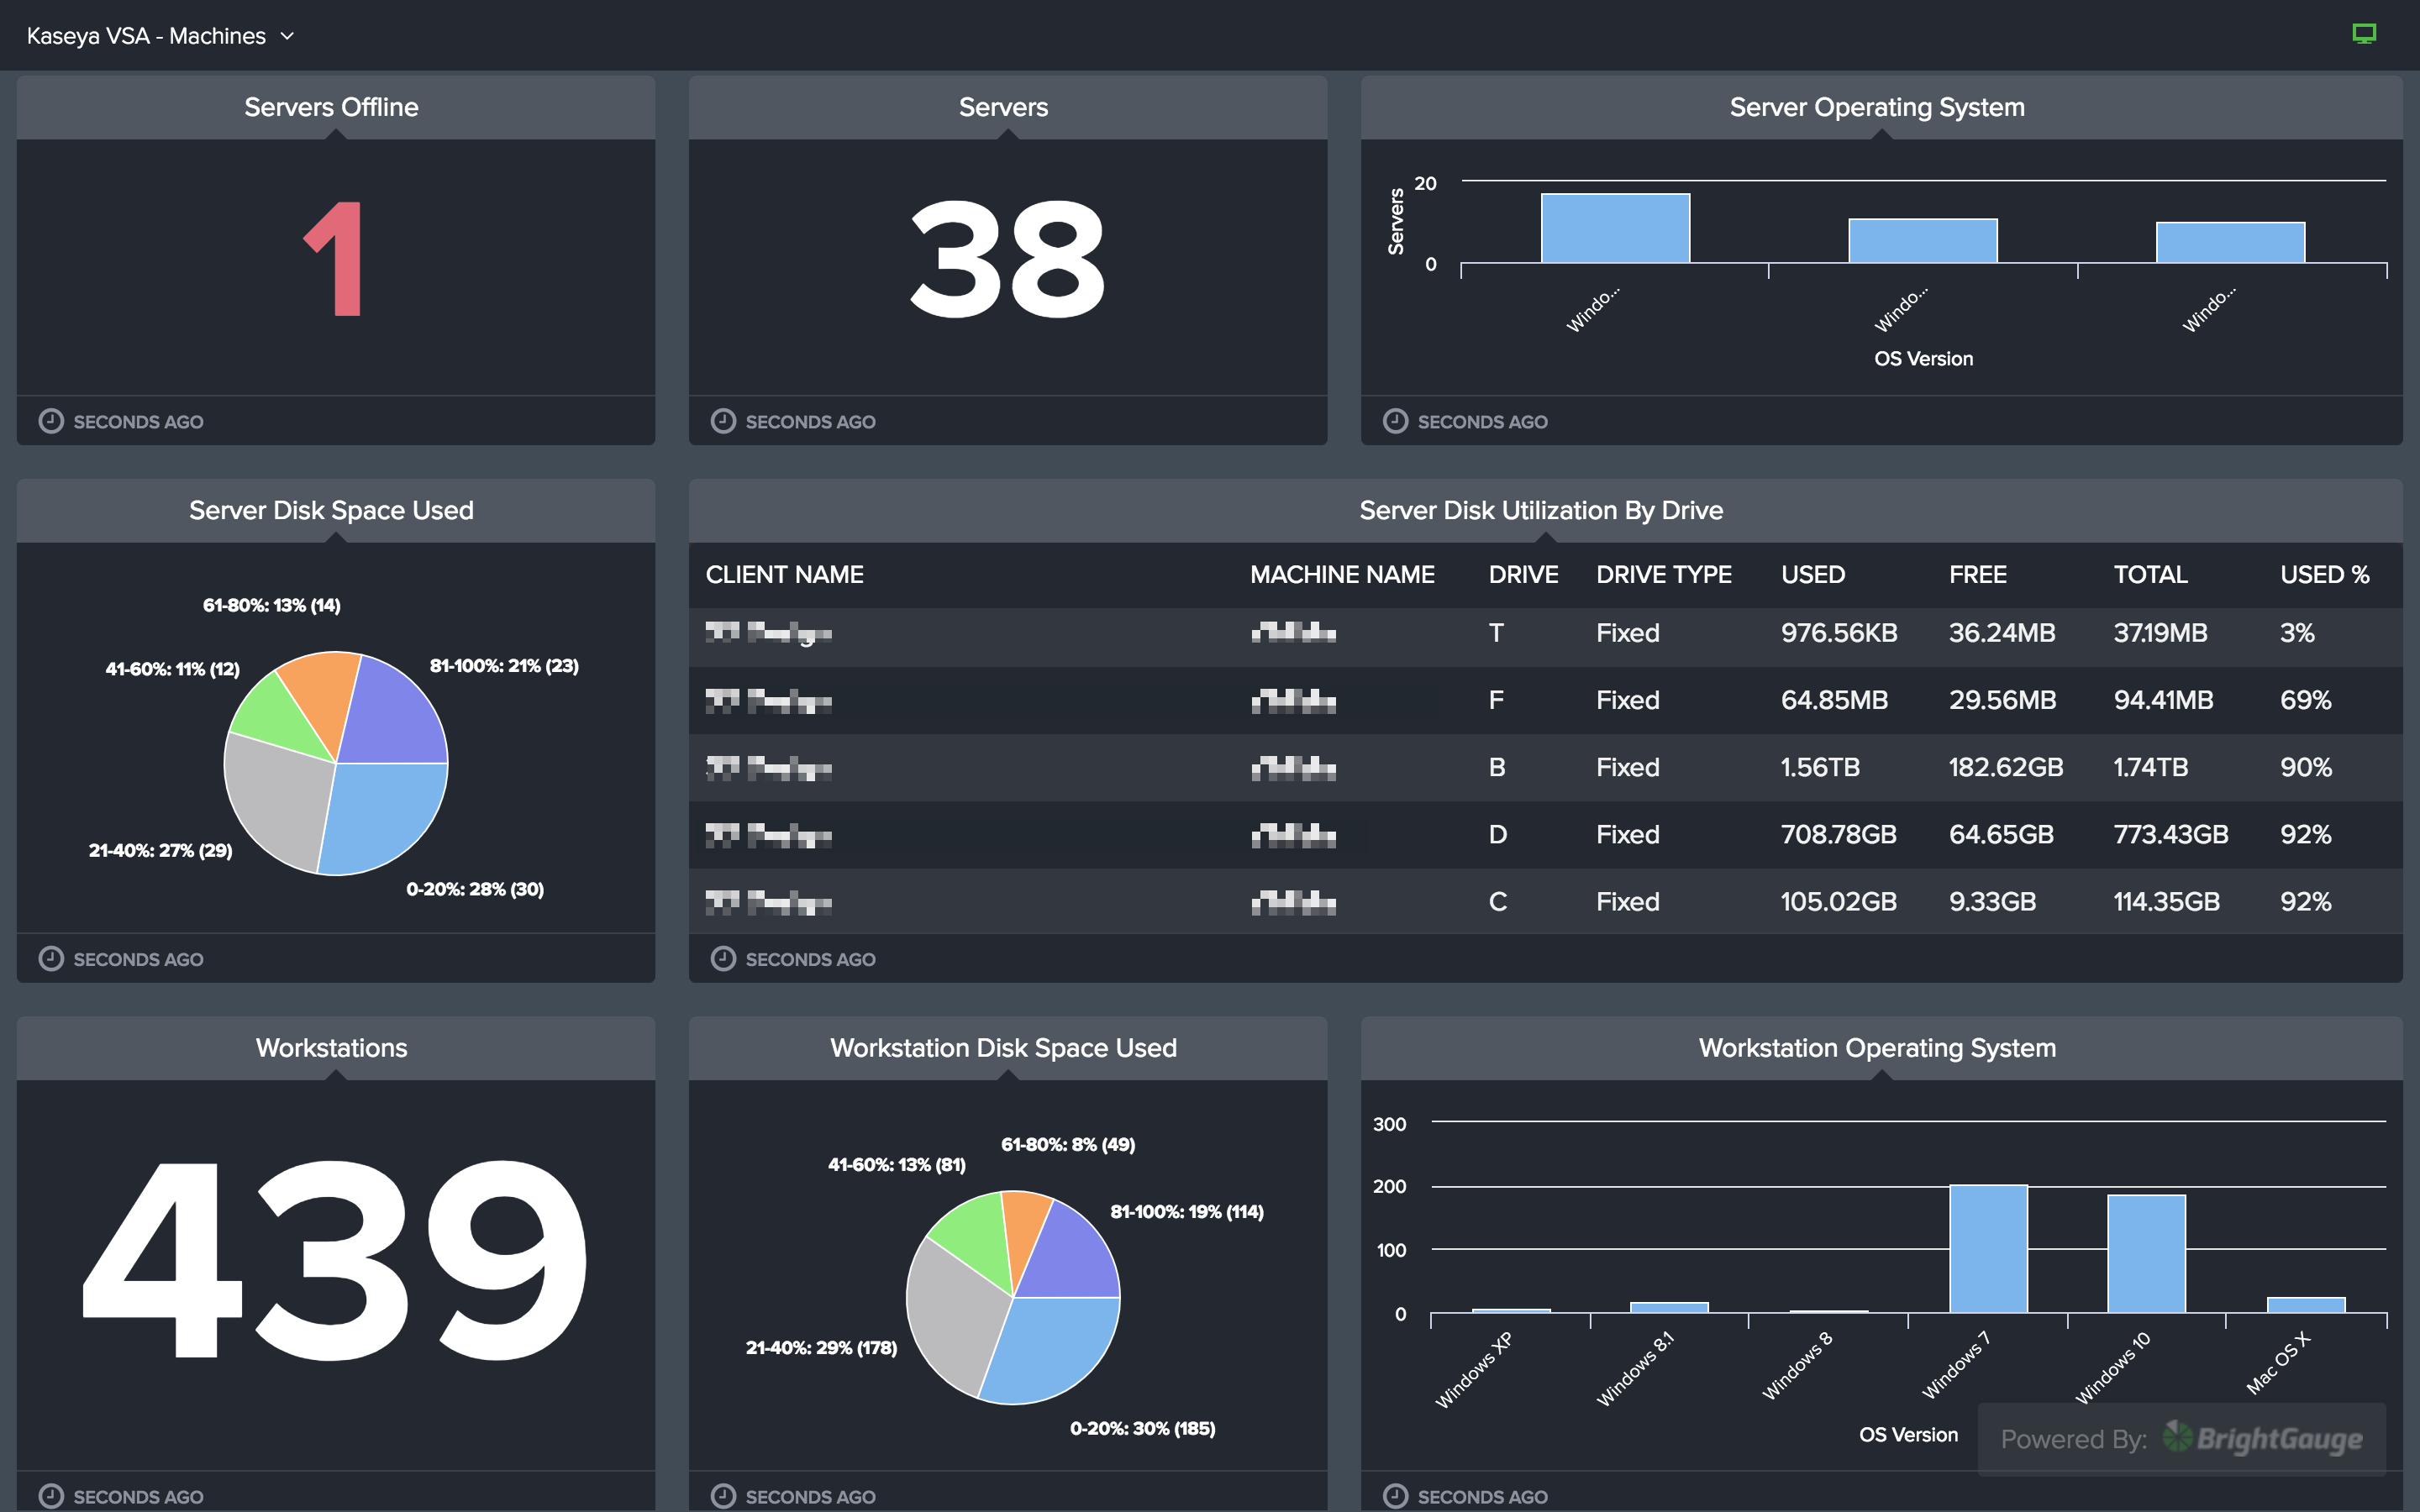Open the Servers Offline gauge title
The width and height of the screenshot is (2420, 1512).
click(x=331, y=107)
